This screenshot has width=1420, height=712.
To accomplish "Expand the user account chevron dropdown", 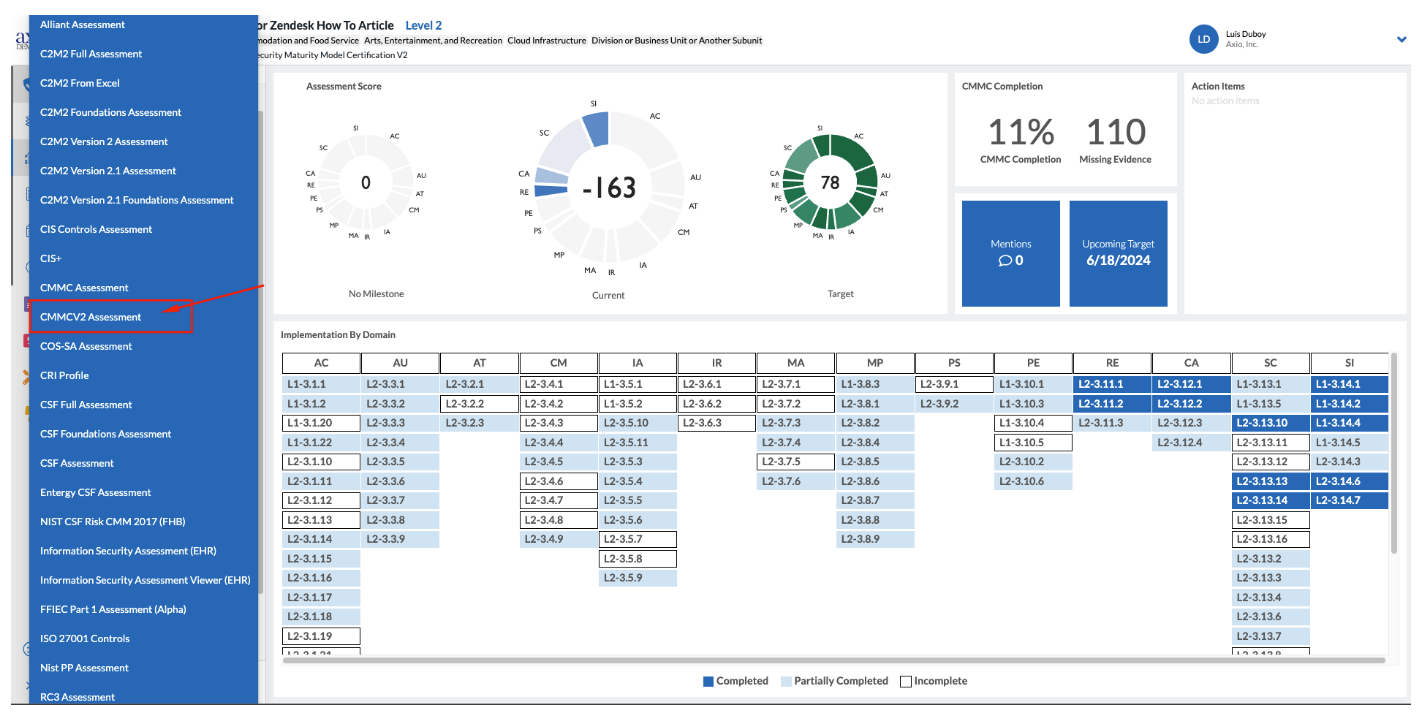I will (1401, 39).
